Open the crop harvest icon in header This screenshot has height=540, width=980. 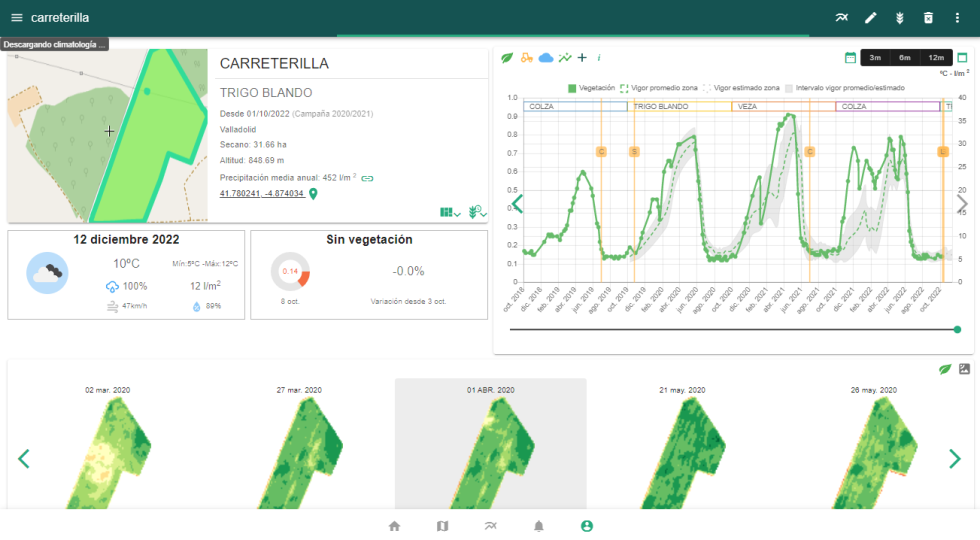899,18
